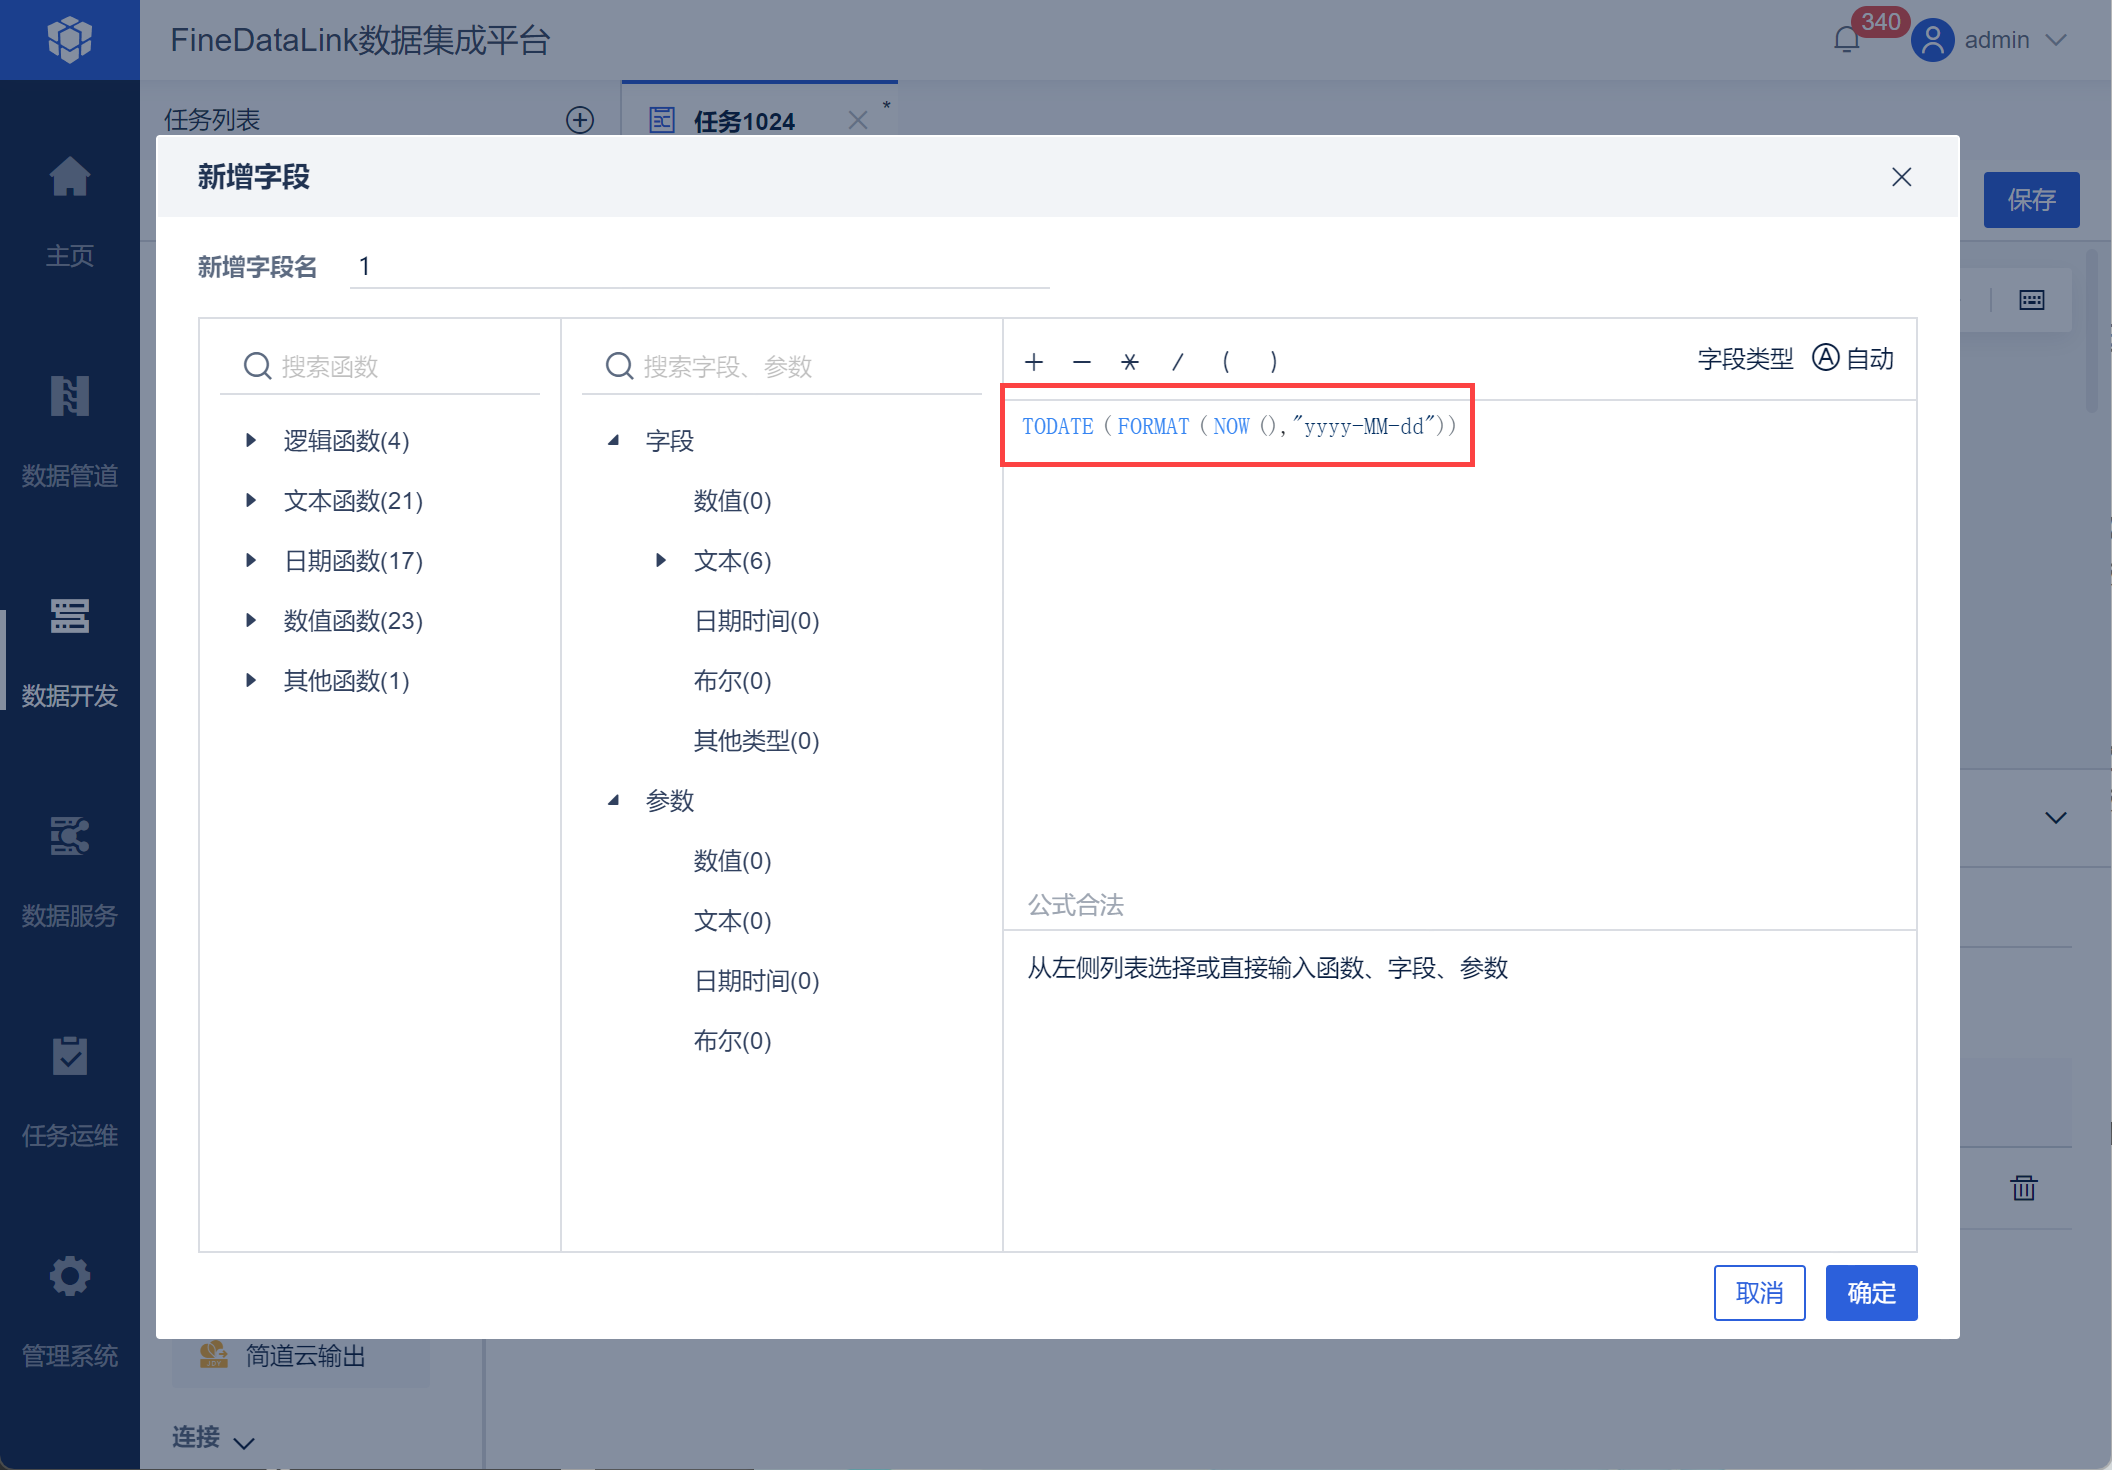Viewport: 2112px width, 1470px height.
Task: Click the plus icon to add a task
Action: (580, 120)
